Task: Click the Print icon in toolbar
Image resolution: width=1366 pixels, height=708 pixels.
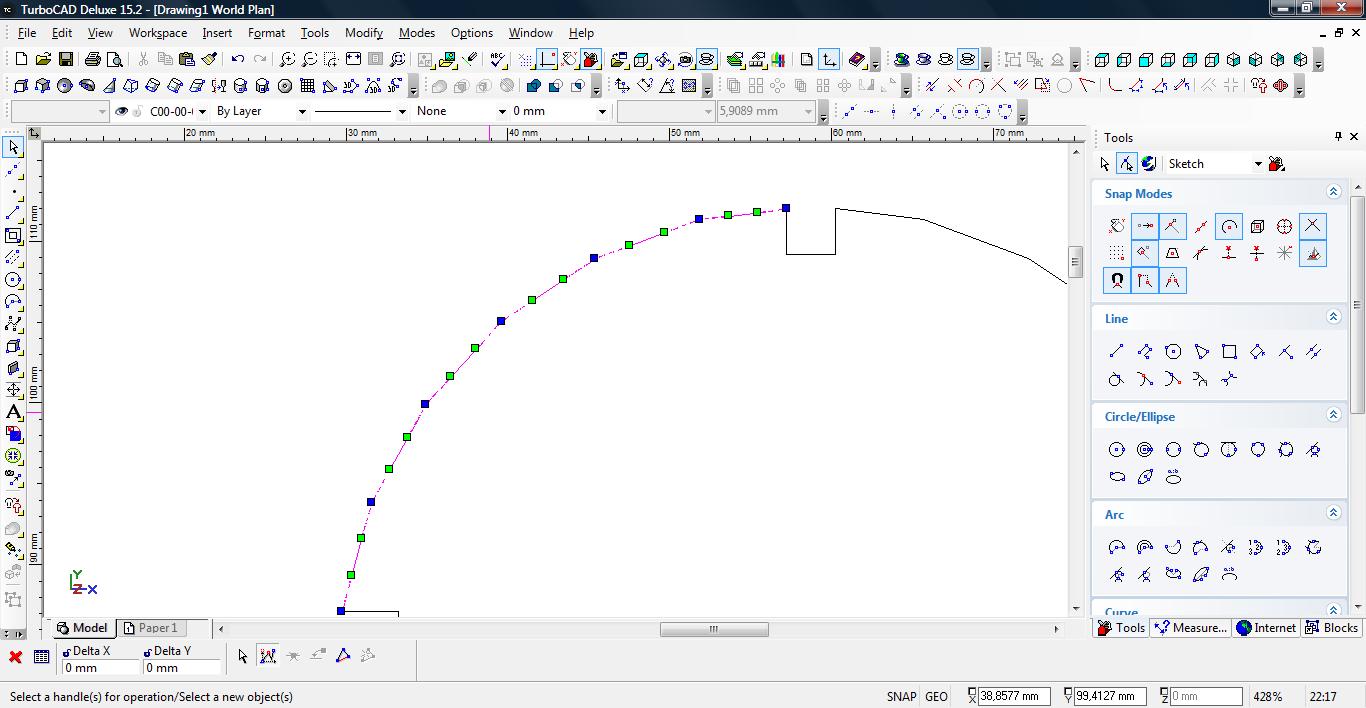Action: 93,60
